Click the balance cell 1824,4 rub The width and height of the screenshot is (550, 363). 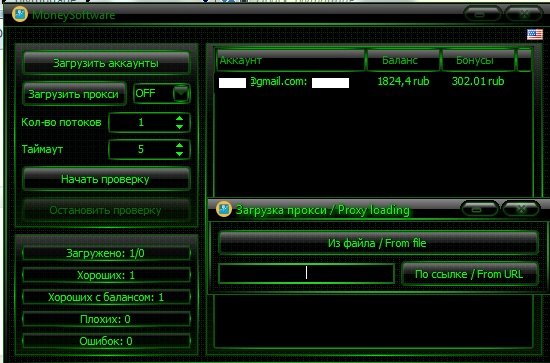tap(403, 82)
